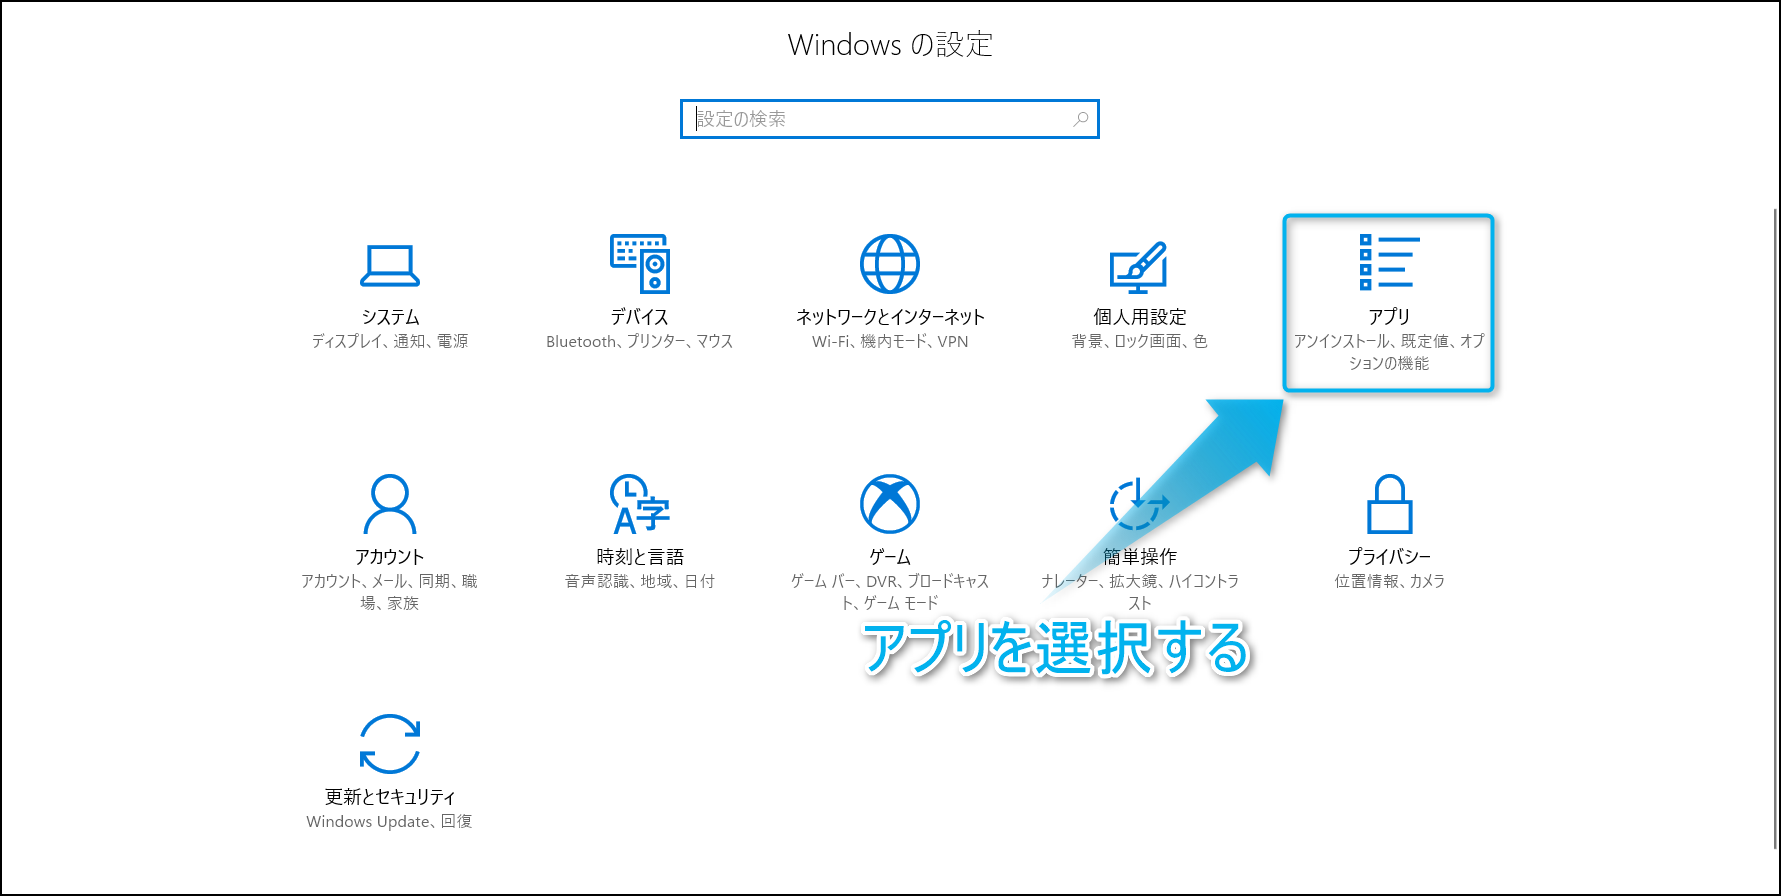1781x896 pixels.
Task: Click the Network and Internet globe icon
Action: [x=889, y=264]
